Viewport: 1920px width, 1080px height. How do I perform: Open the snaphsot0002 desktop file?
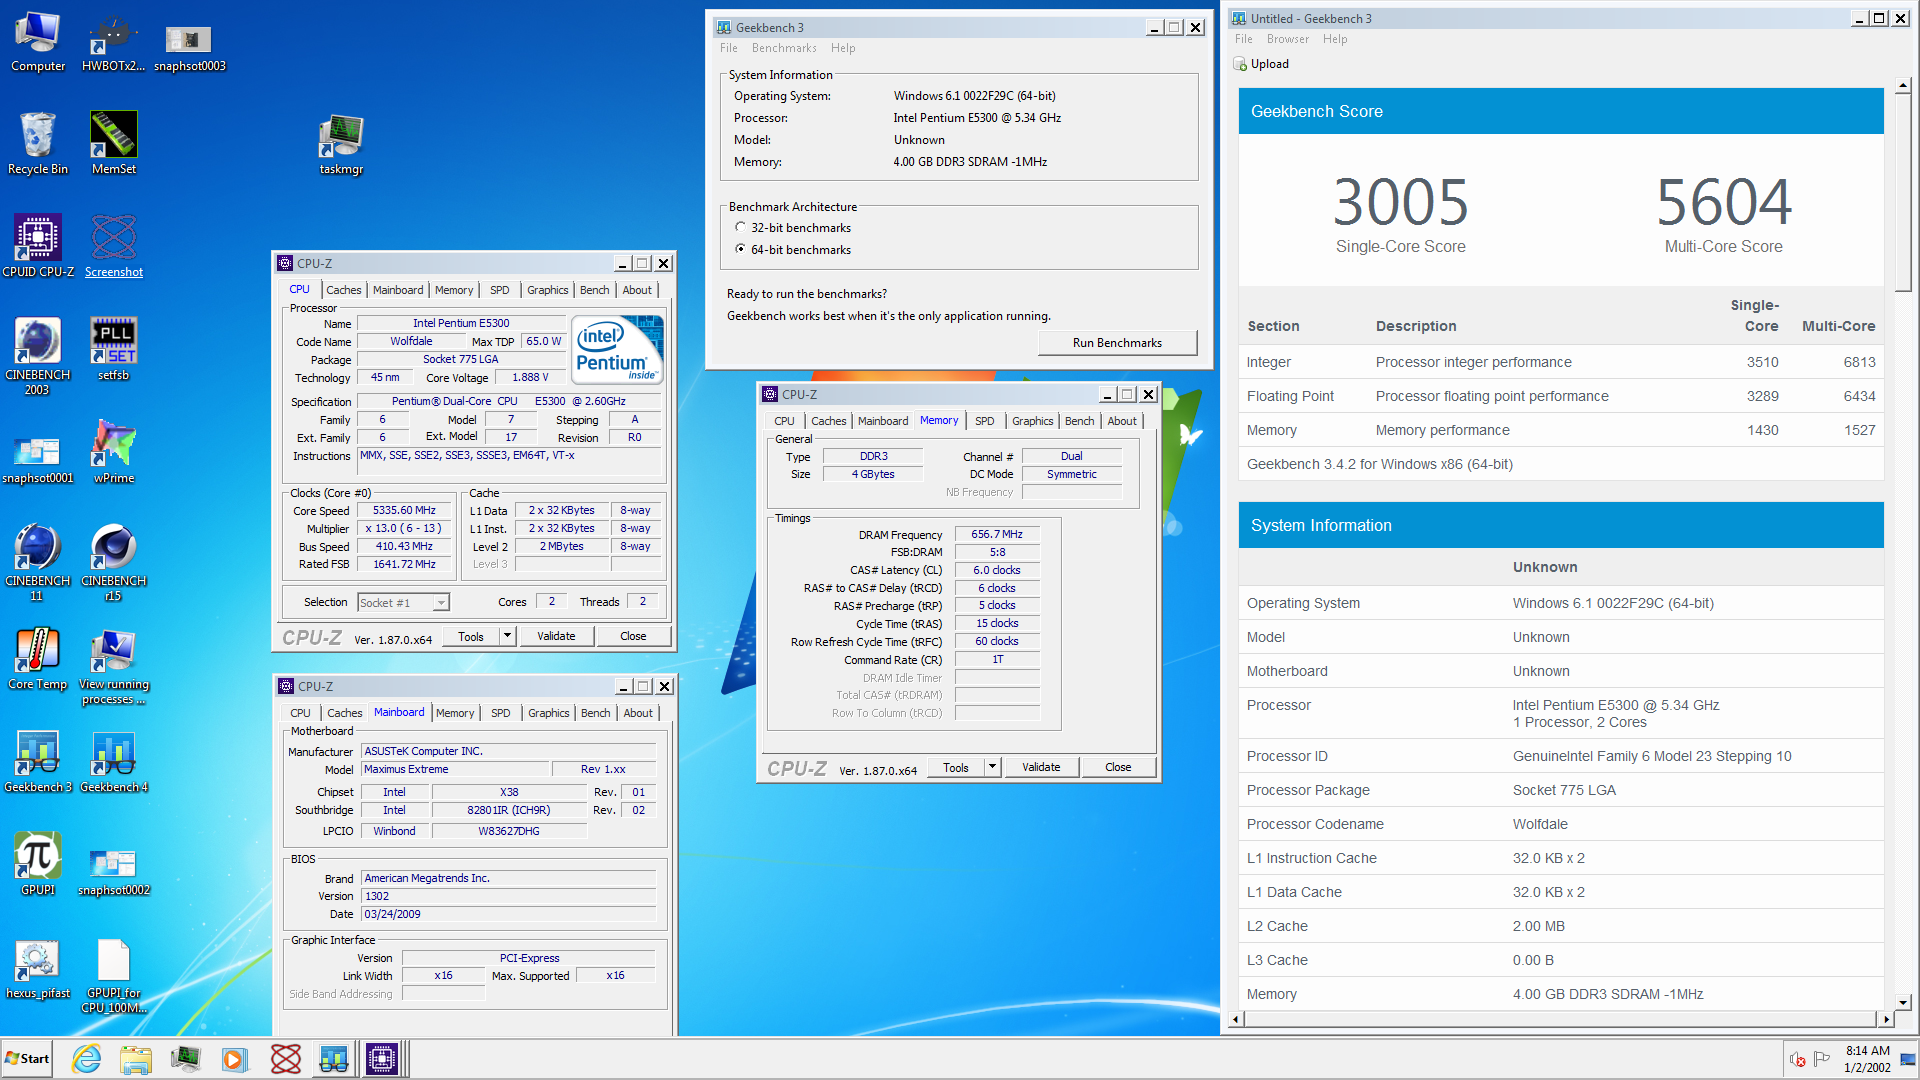[x=113, y=870]
